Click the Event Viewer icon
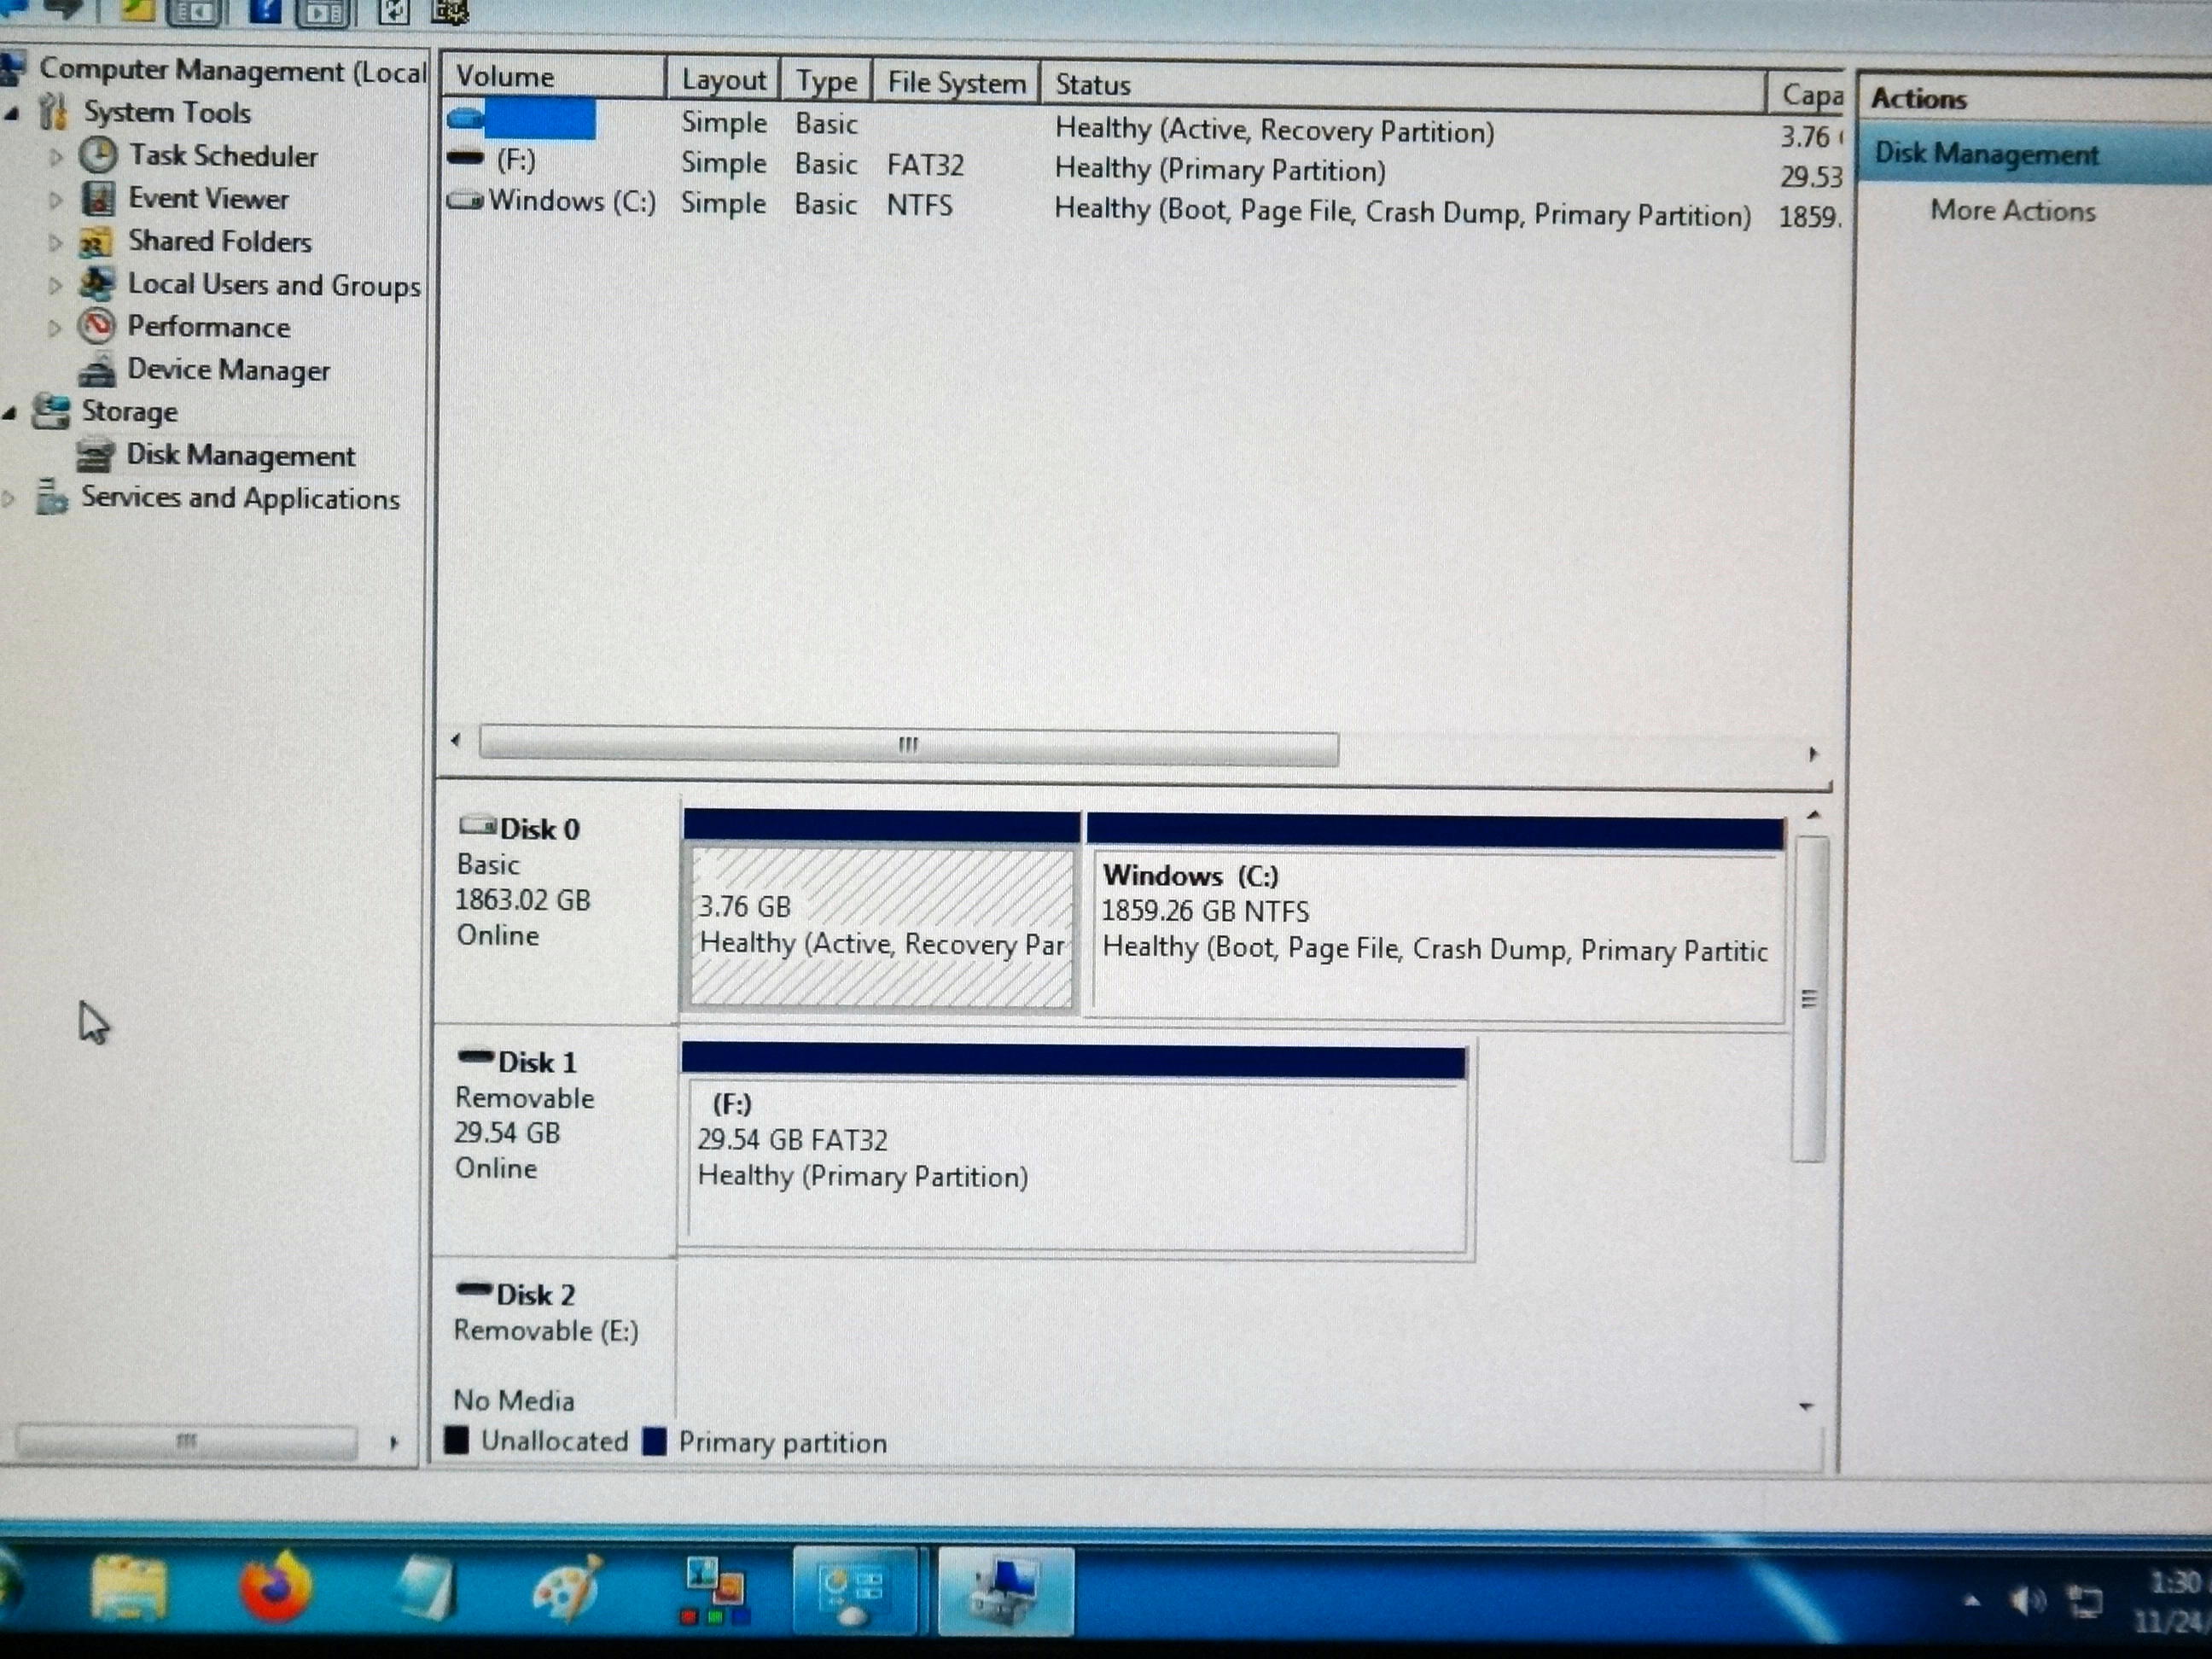Image resolution: width=2212 pixels, height=1659 pixels. [97, 198]
